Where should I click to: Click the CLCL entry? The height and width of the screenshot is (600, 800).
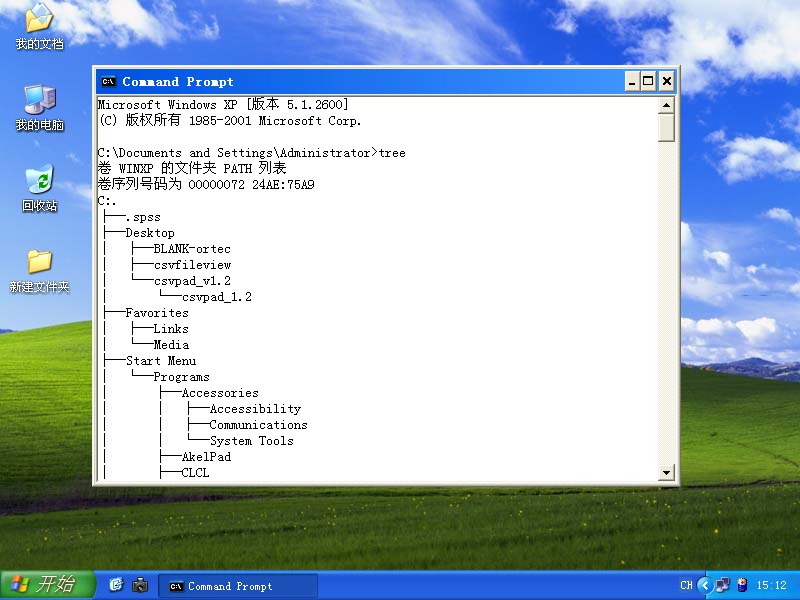click(195, 472)
